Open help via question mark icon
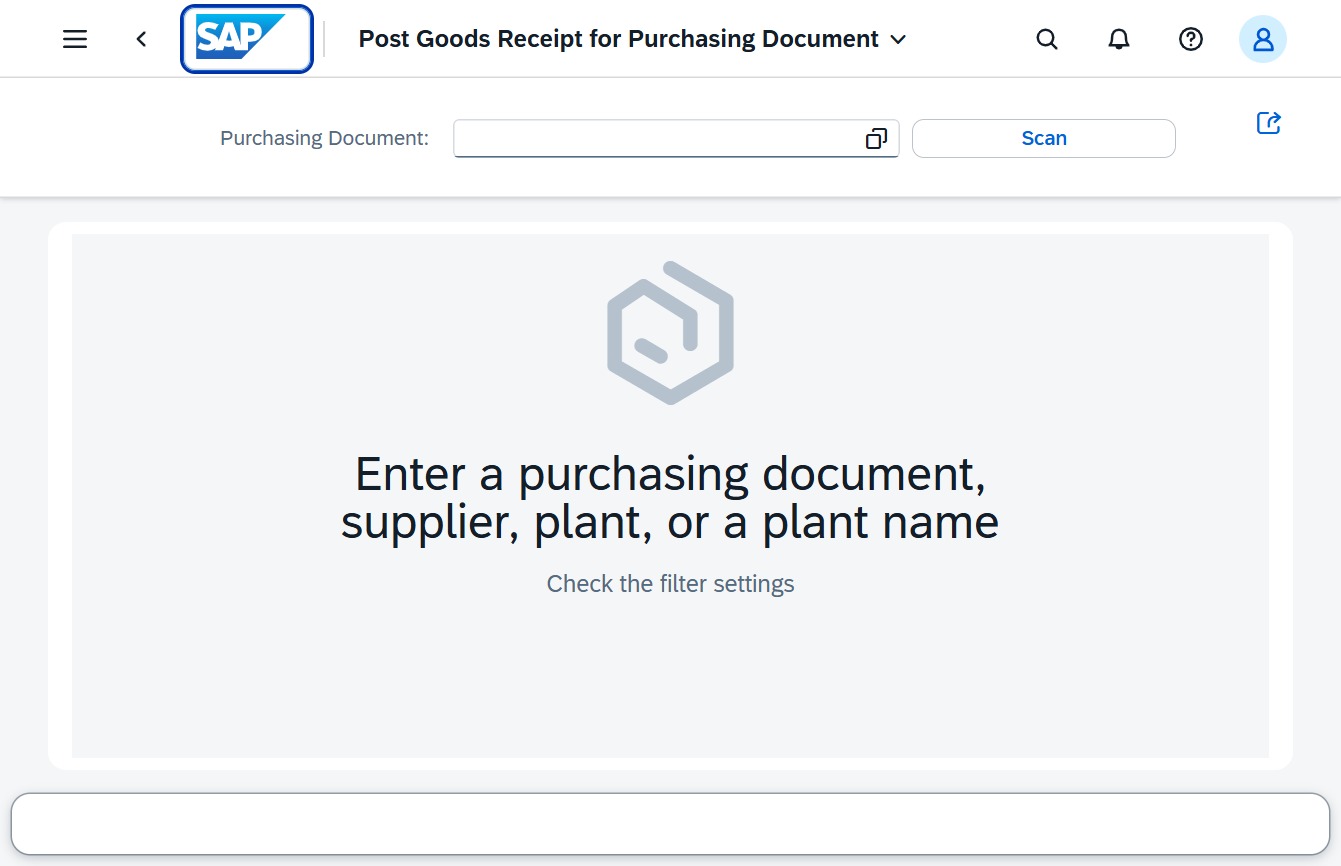Screen dimensions: 1341x866 tap(1191, 39)
